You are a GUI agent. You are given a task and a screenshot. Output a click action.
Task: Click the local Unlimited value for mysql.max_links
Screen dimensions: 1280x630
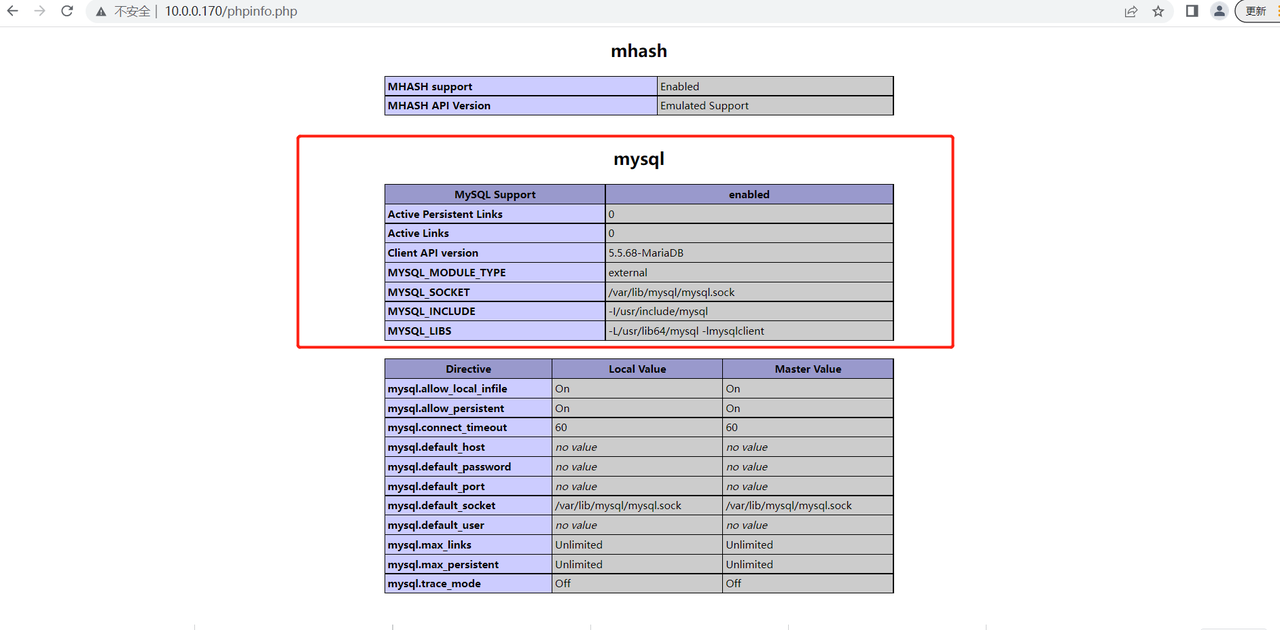point(579,545)
